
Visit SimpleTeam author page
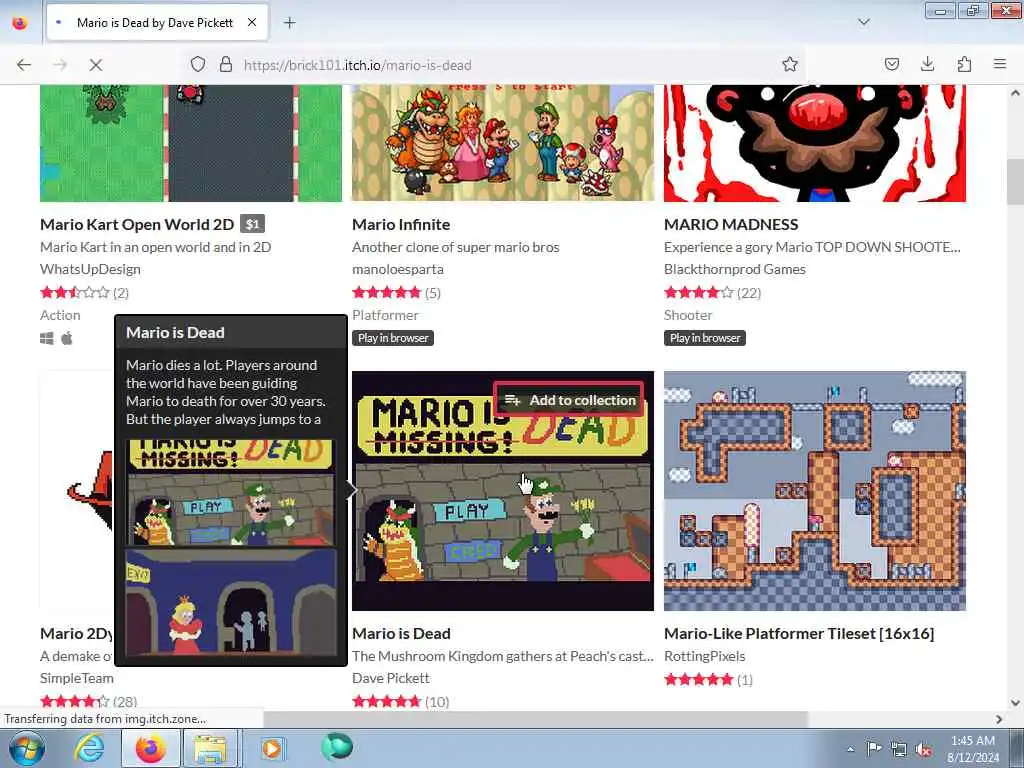tap(76, 678)
